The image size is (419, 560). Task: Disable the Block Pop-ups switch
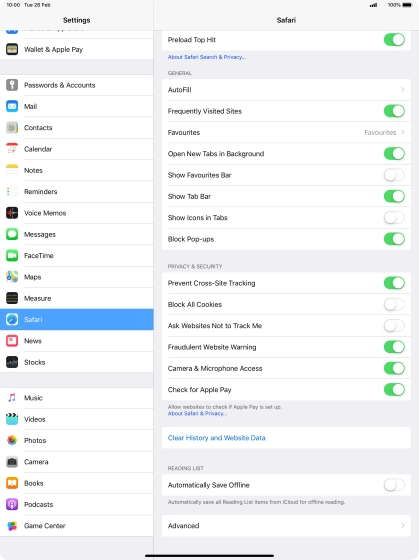(x=394, y=239)
